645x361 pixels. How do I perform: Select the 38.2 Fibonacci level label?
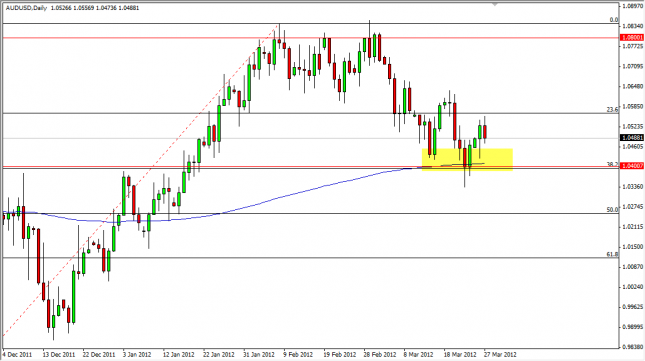click(x=613, y=164)
